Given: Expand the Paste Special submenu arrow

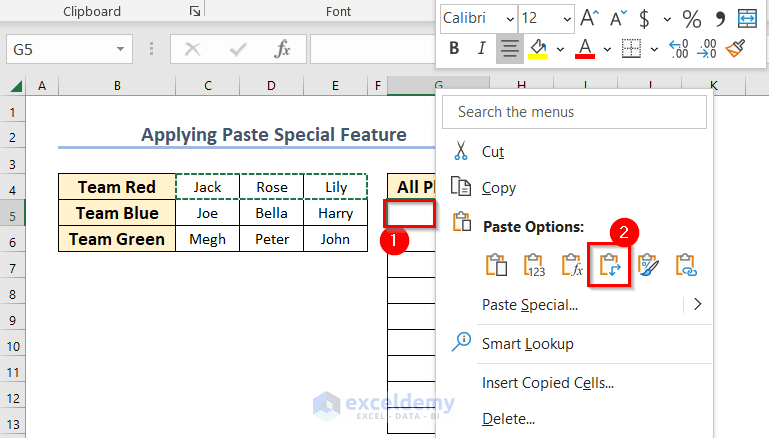Looking at the screenshot, I should 698,304.
